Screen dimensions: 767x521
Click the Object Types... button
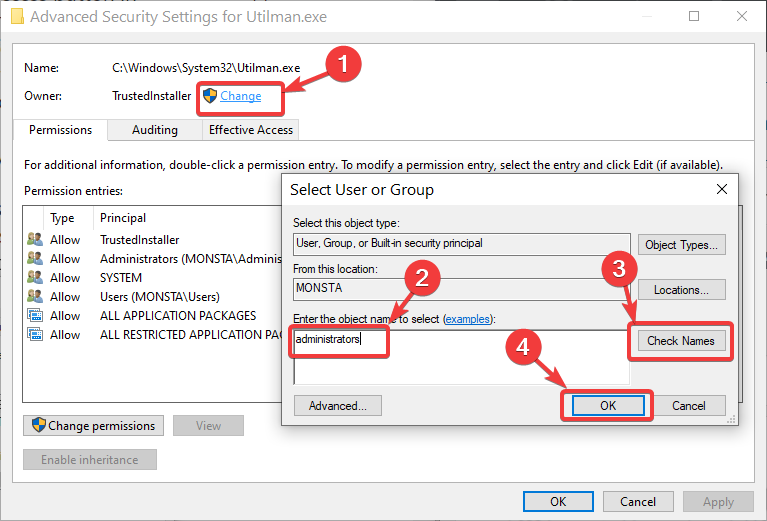point(681,245)
